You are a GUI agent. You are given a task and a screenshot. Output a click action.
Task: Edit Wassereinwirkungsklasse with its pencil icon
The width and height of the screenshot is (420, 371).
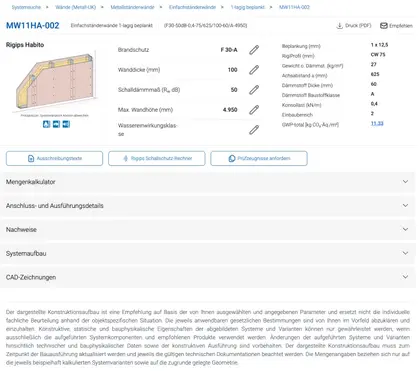click(254, 130)
